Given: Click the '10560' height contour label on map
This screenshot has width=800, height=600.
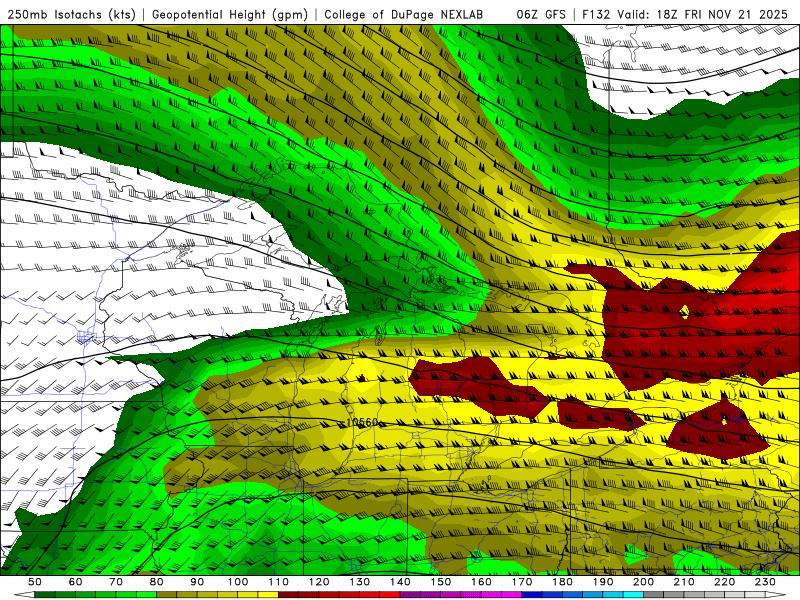Looking at the screenshot, I should (x=361, y=422).
